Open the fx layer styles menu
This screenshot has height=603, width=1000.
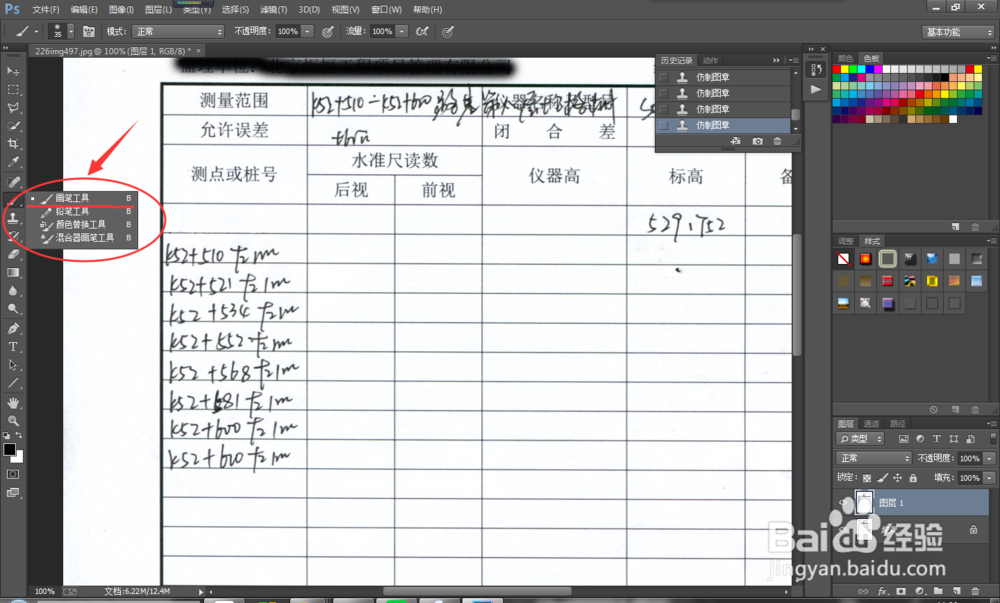point(882,591)
